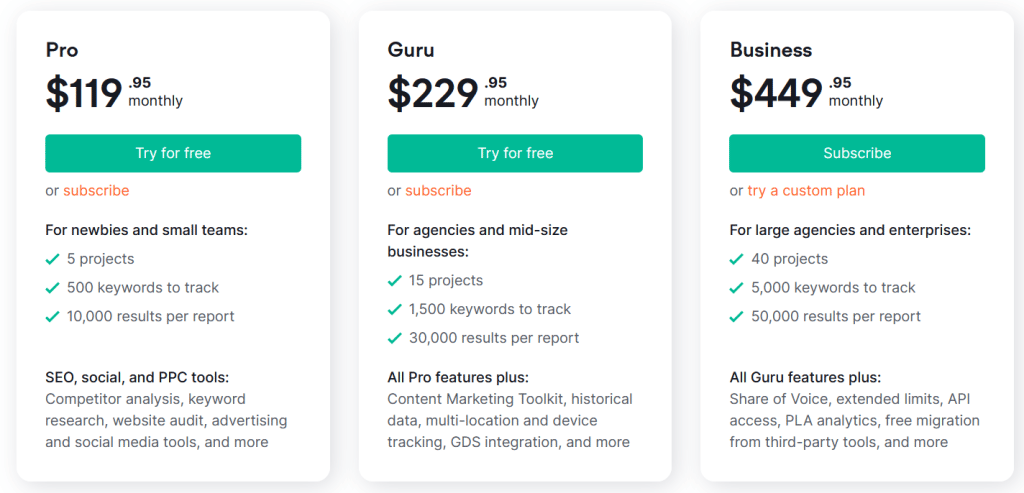The width and height of the screenshot is (1024, 493).
Task: Open the Guru plan subscribe link
Action: click(438, 191)
